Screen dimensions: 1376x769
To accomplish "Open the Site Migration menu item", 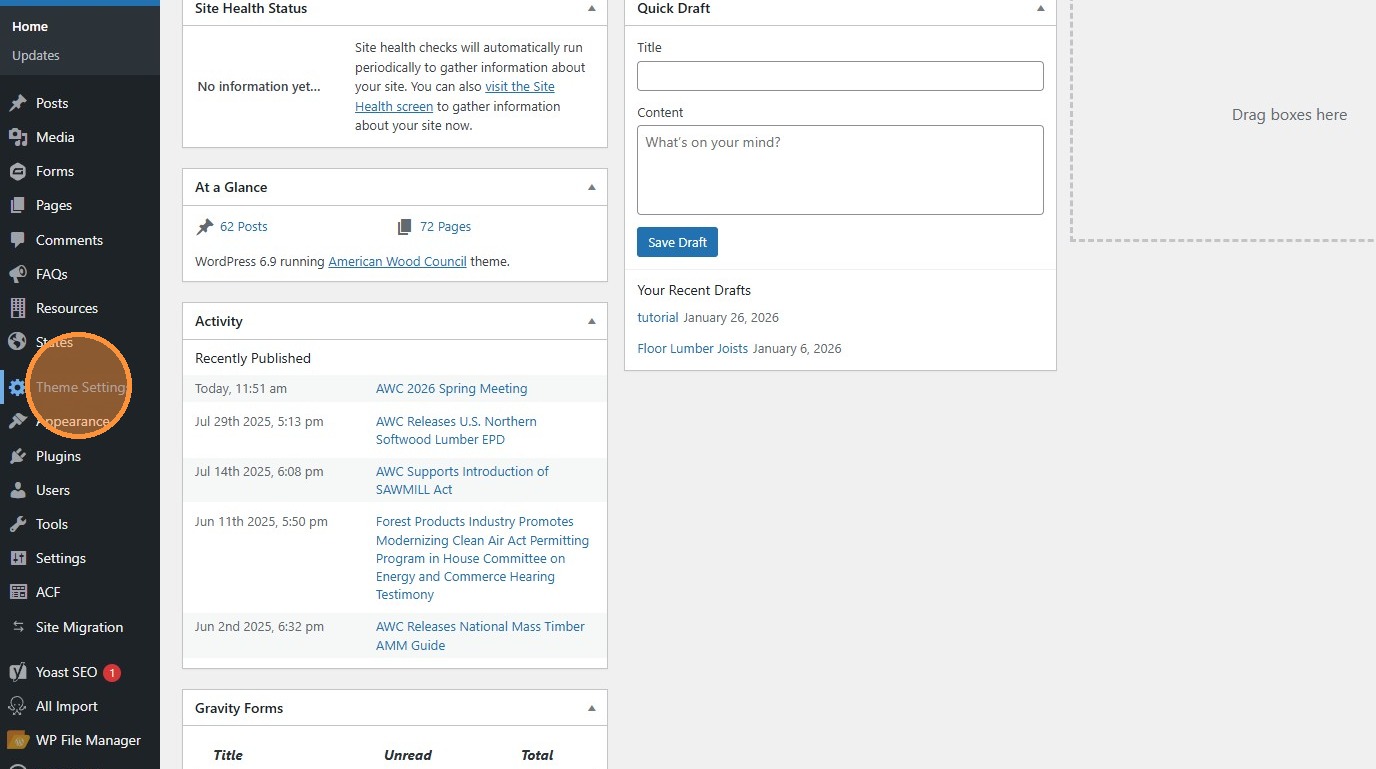I will (79, 627).
